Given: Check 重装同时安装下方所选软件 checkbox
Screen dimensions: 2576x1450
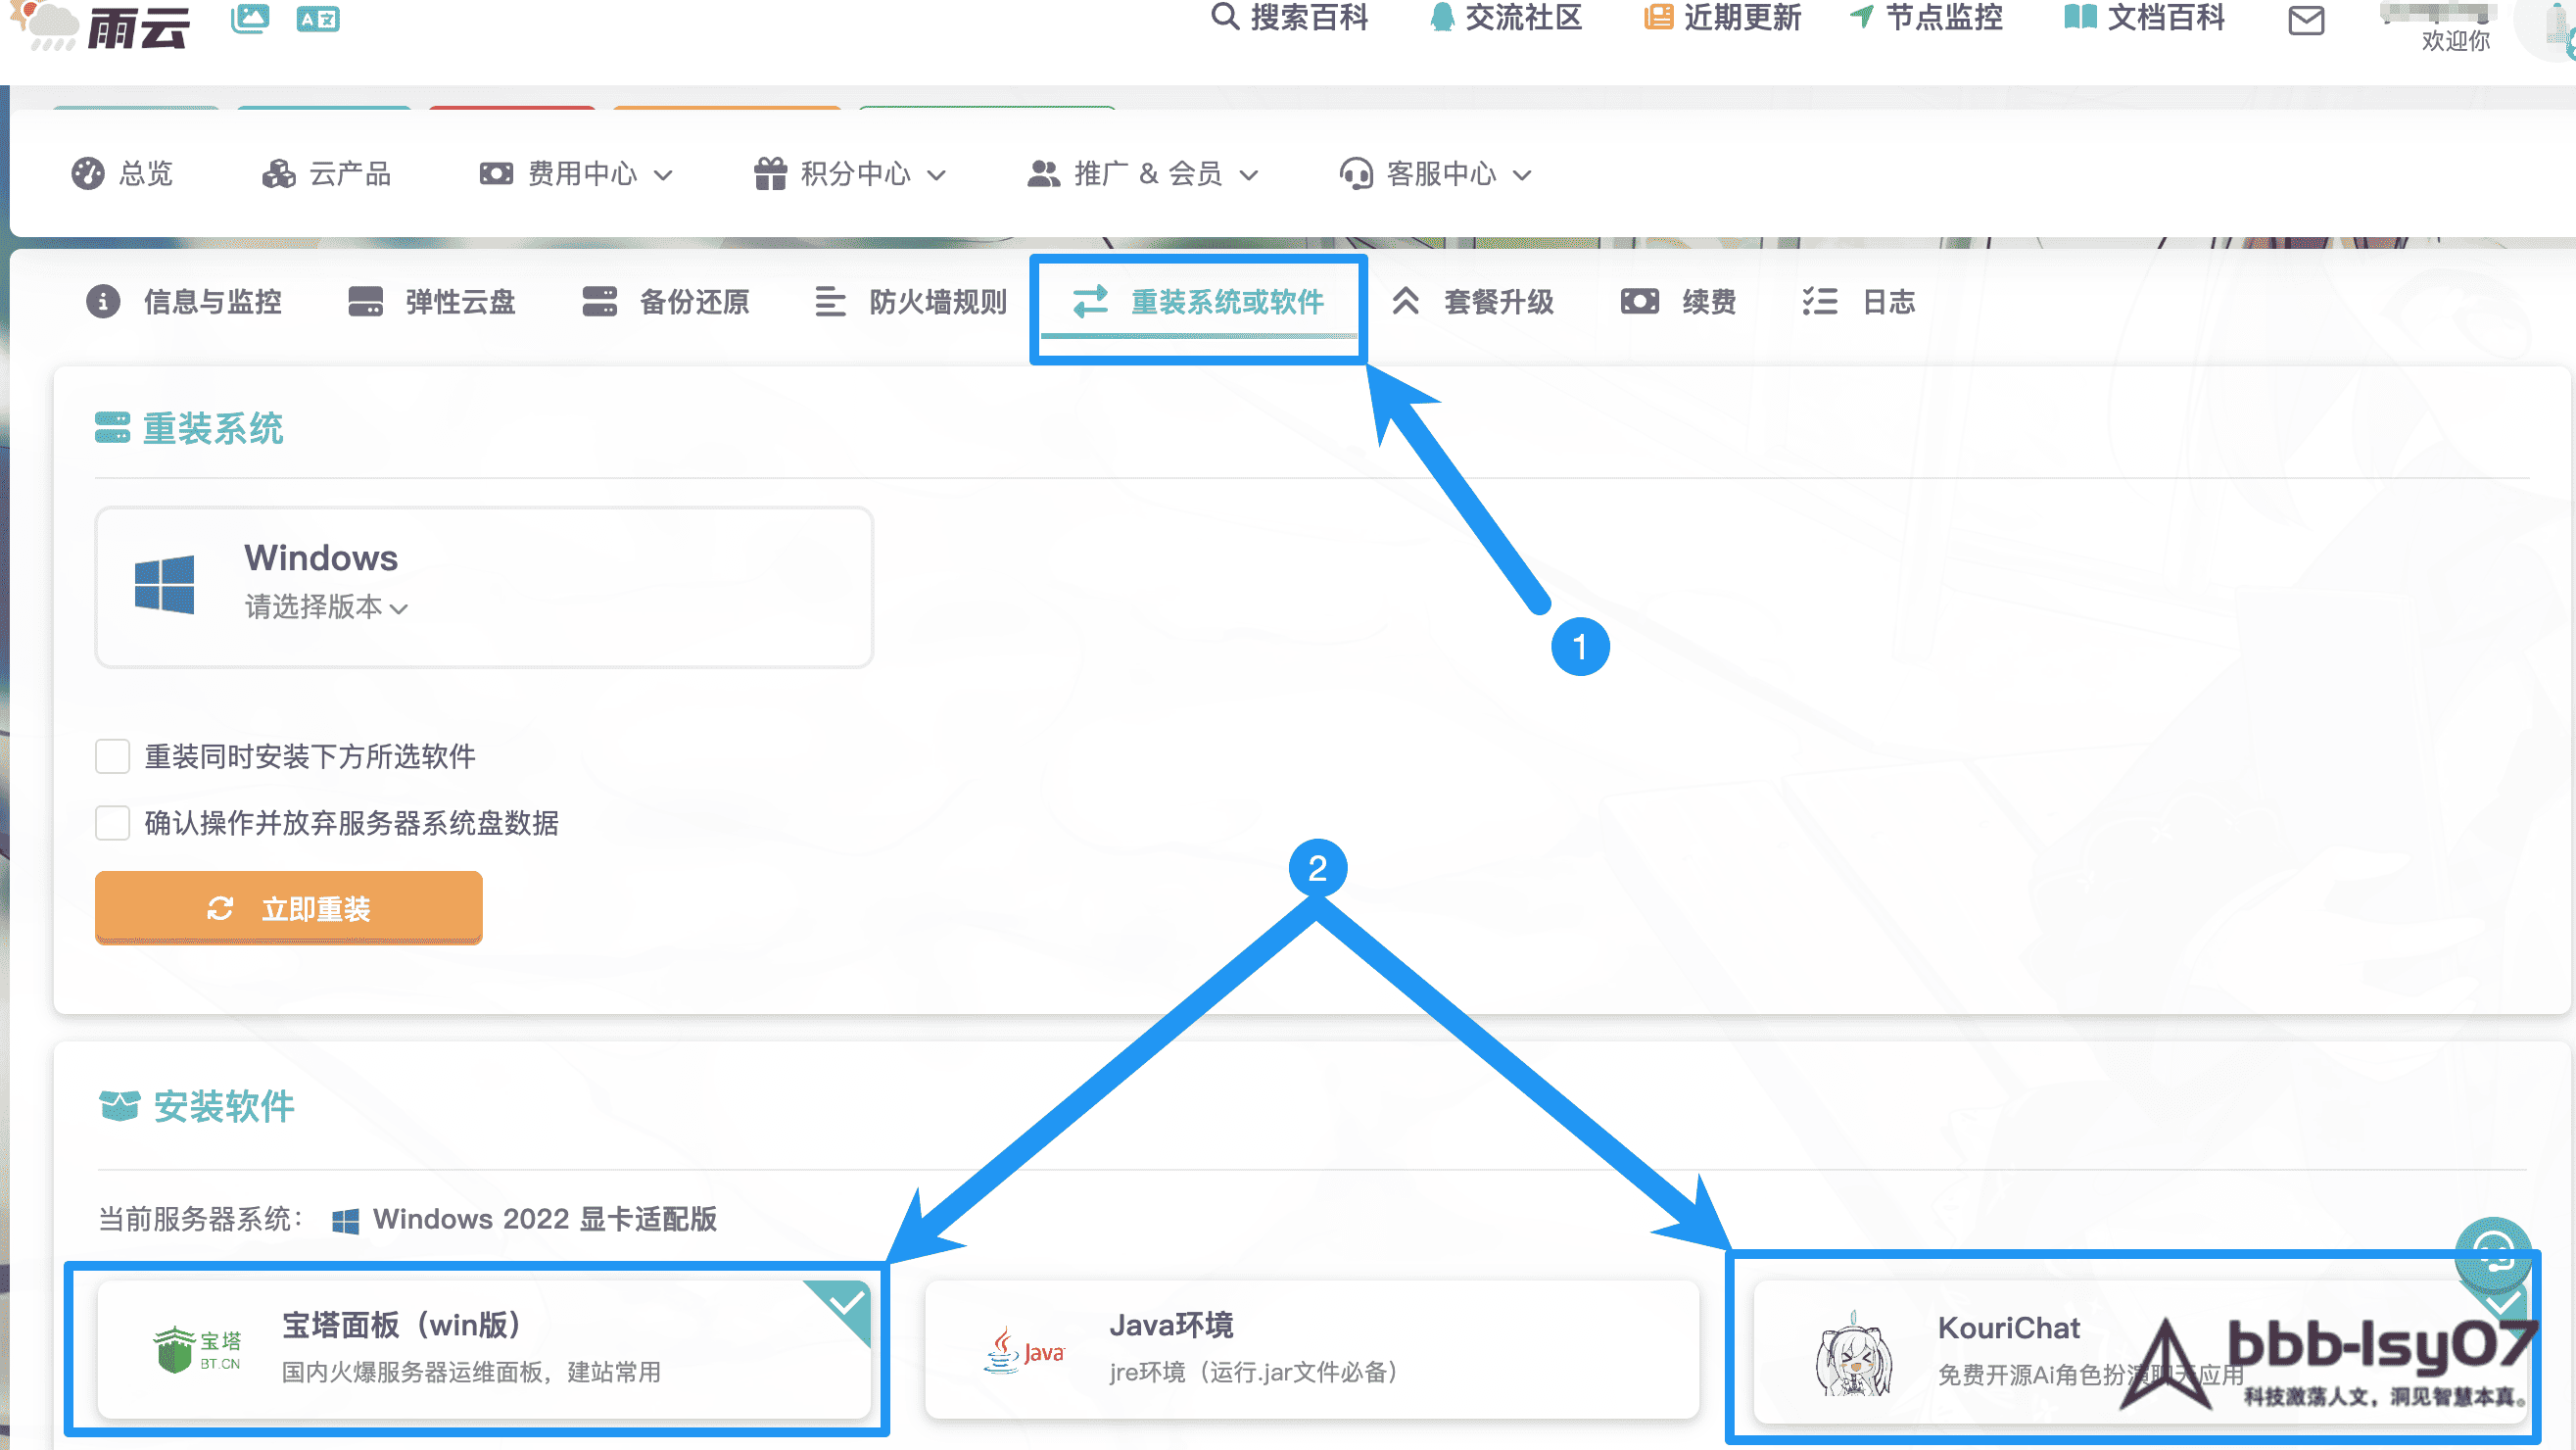Looking at the screenshot, I should click(112, 757).
